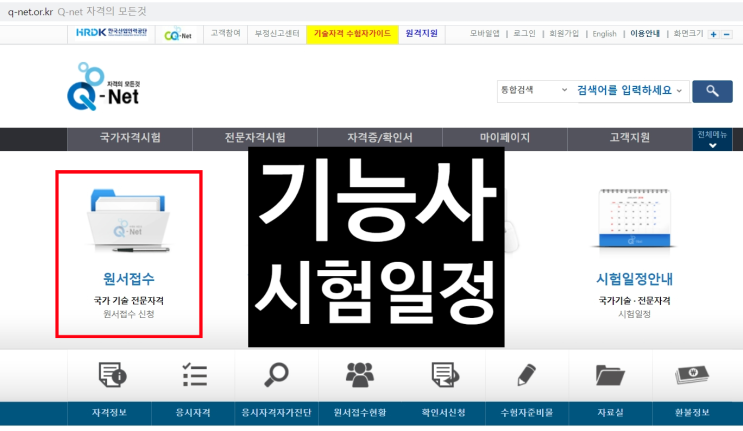
Task: Click the 응시자격자가진단 magnifier icon
Action: (276, 375)
